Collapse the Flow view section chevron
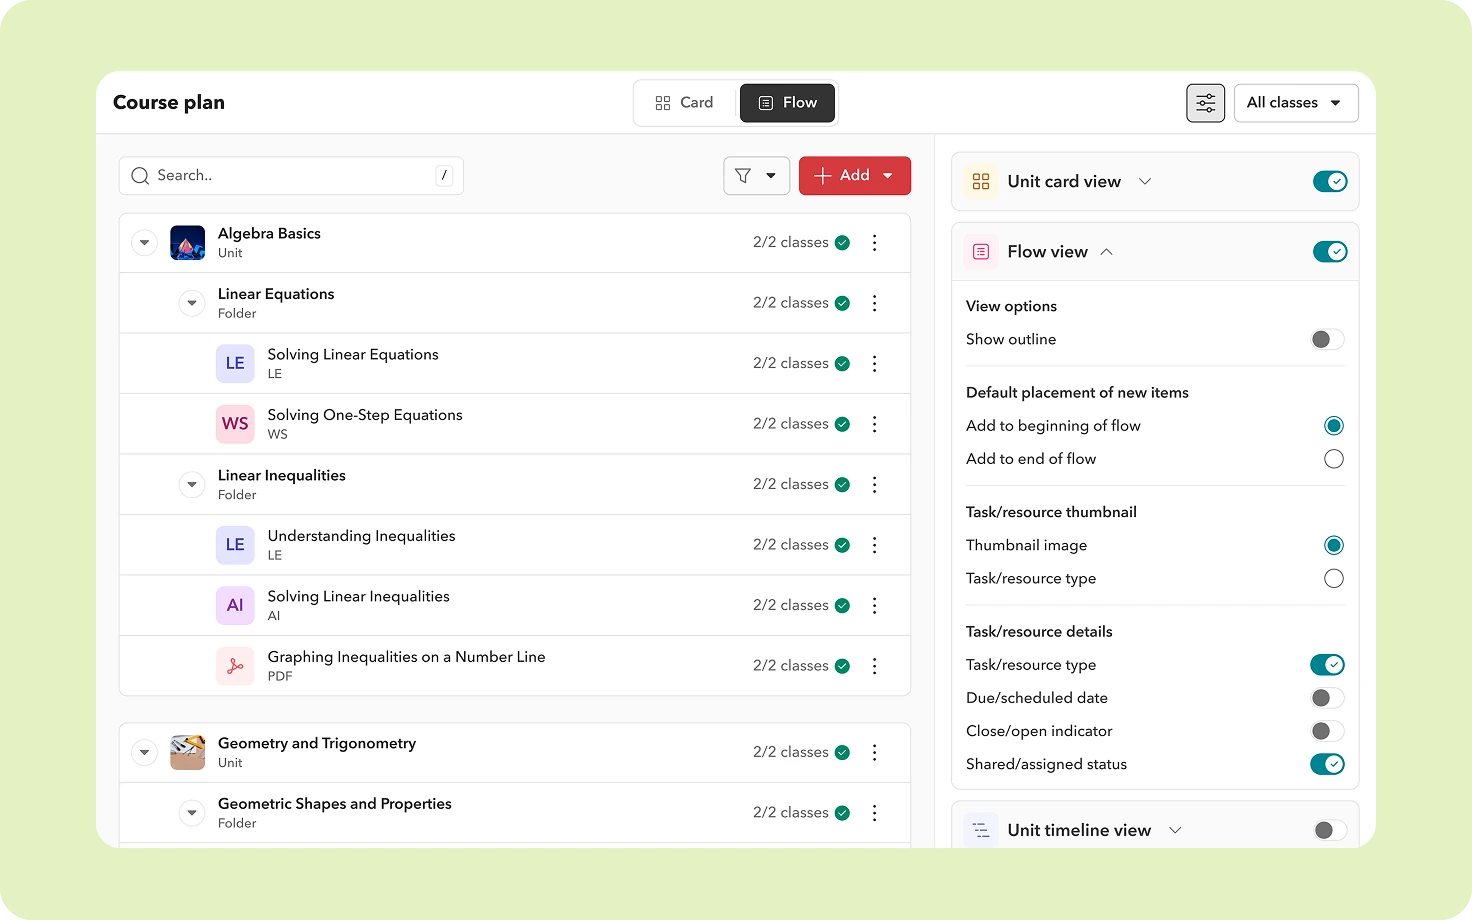 click(1106, 252)
